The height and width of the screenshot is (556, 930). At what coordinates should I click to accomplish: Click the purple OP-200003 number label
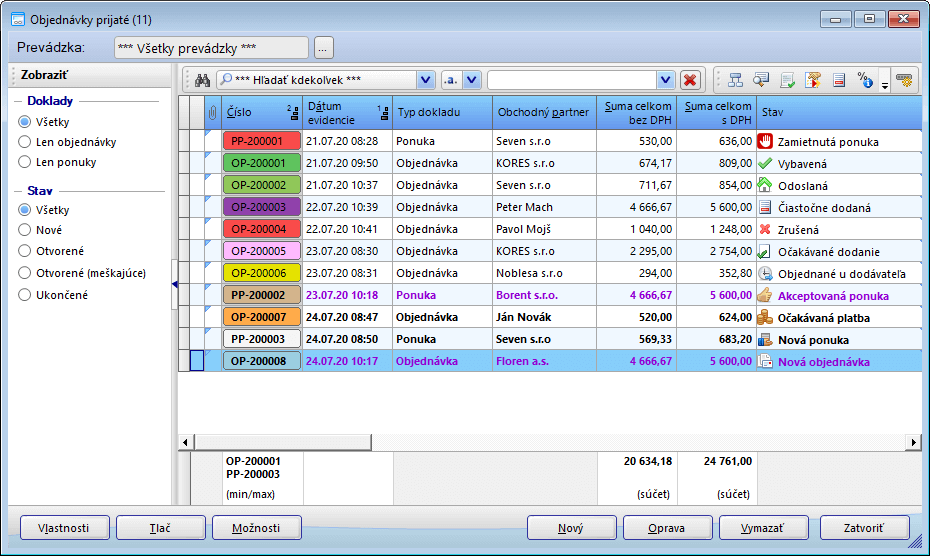[259, 207]
